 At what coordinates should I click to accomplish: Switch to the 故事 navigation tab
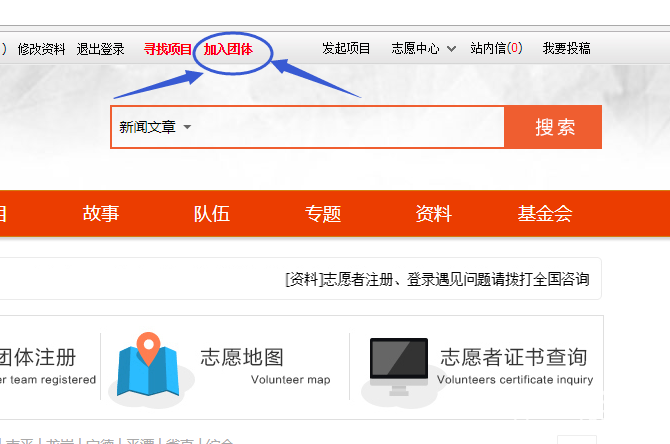[x=101, y=213]
